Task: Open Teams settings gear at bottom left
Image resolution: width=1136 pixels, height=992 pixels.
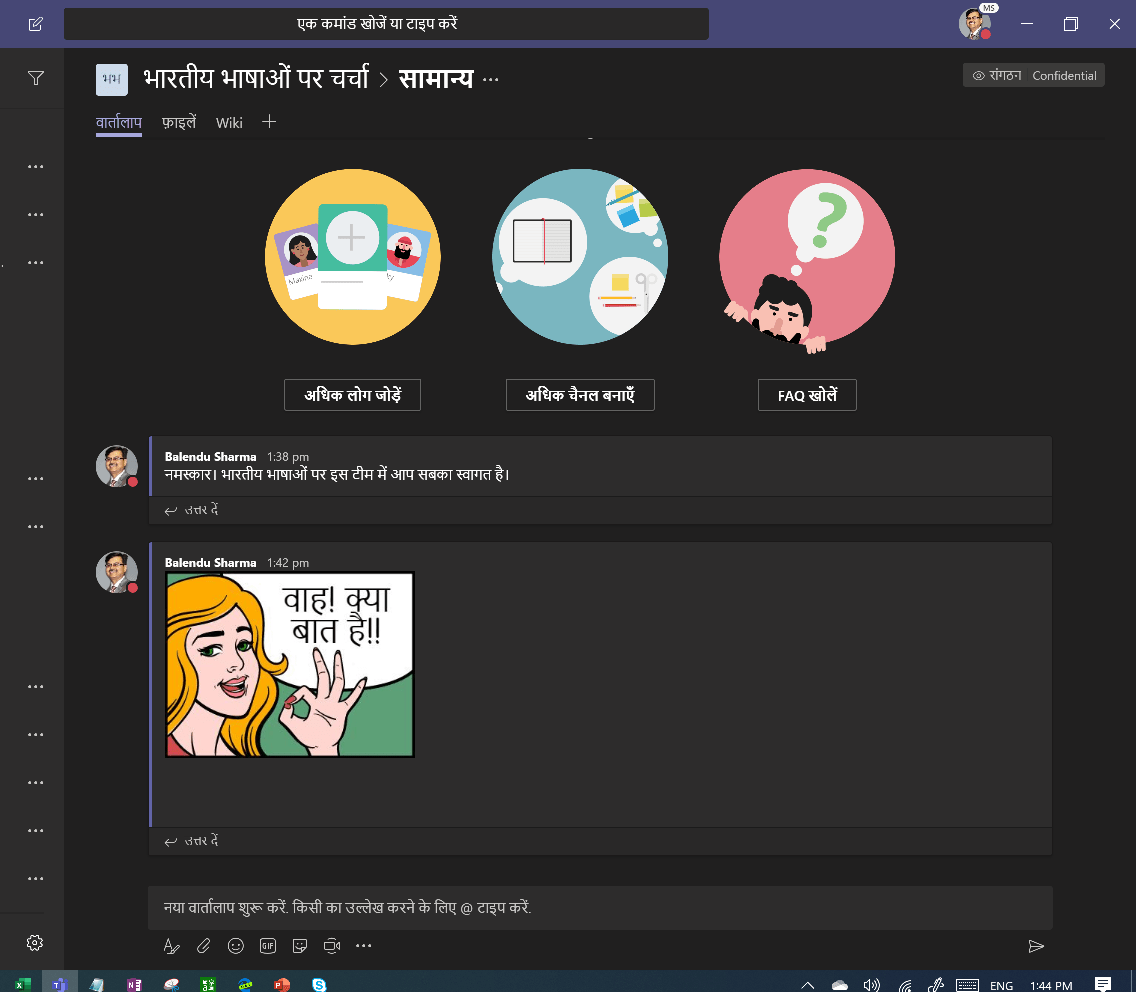Action: (34, 942)
